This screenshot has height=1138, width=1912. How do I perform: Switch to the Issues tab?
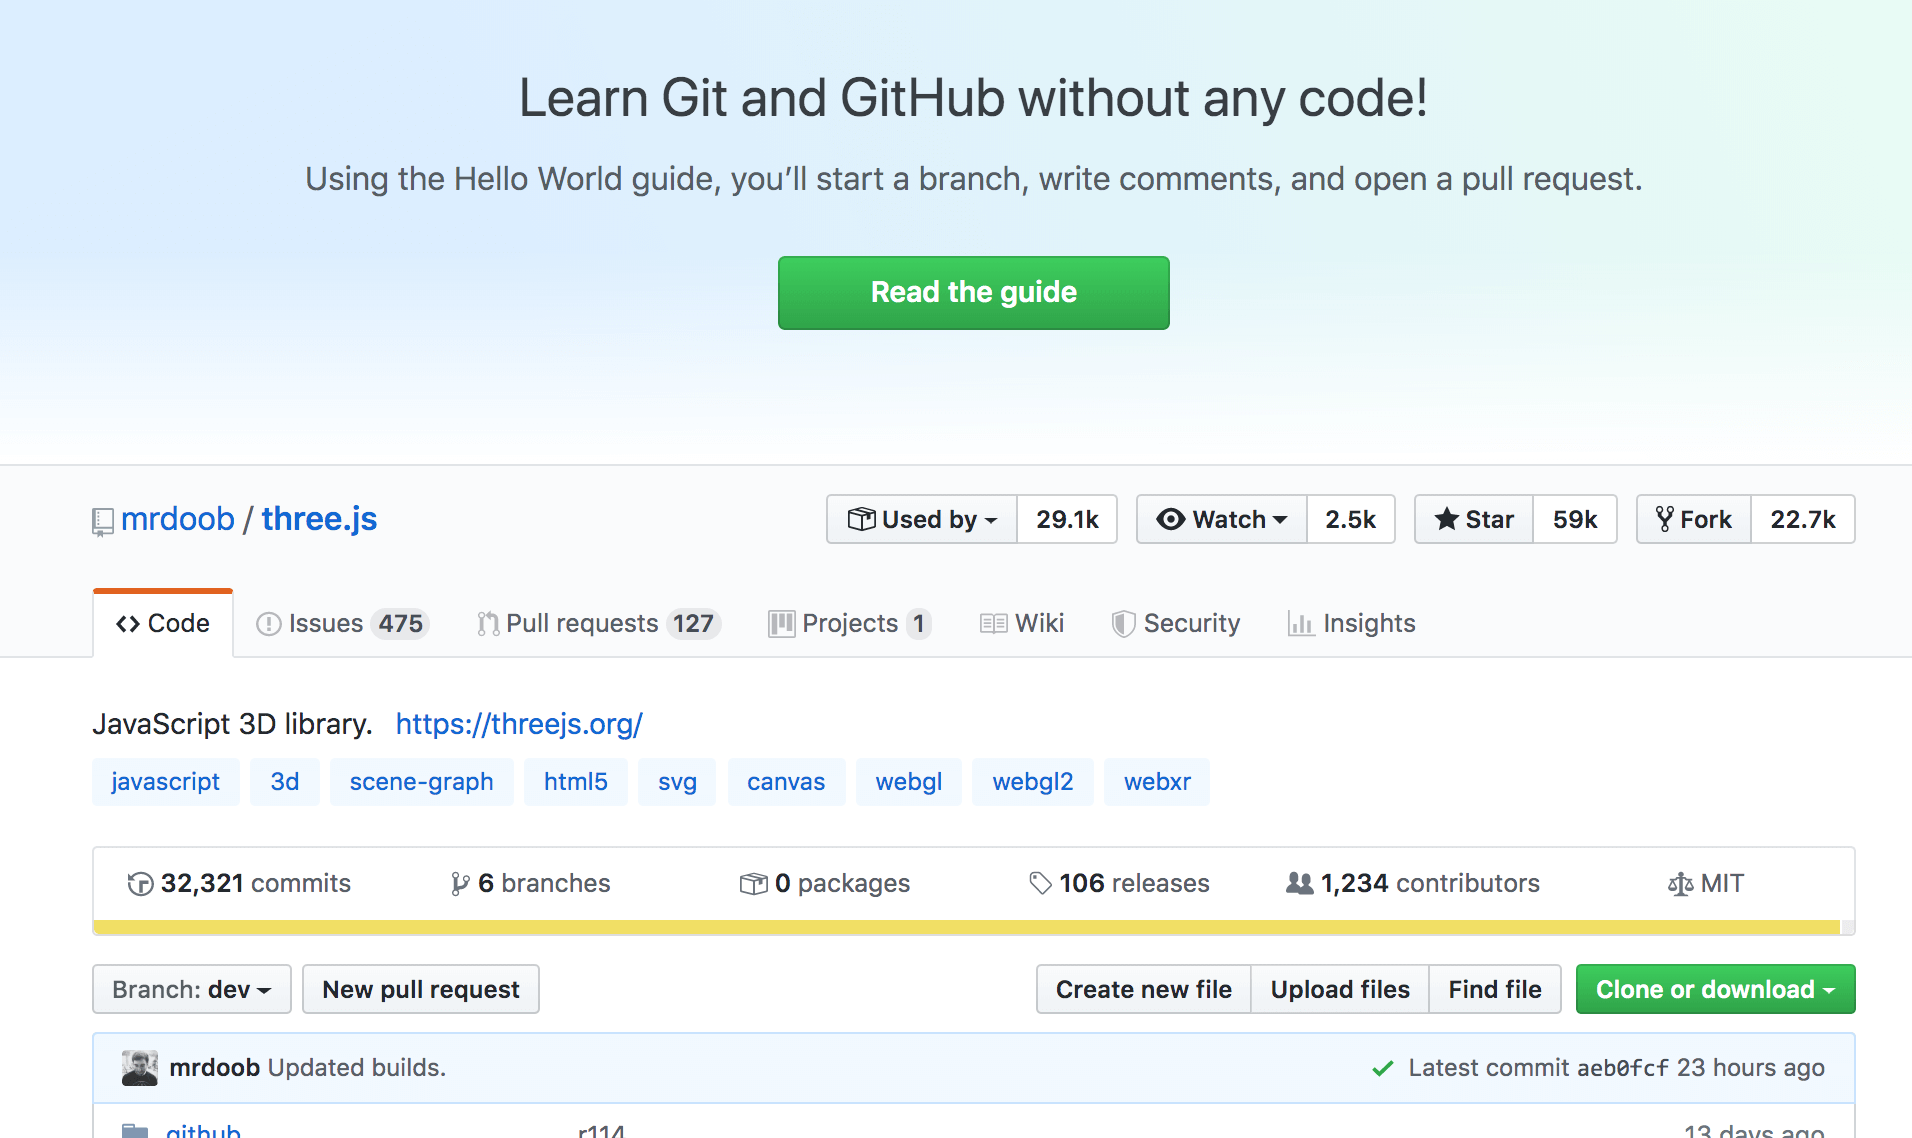click(342, 623)
